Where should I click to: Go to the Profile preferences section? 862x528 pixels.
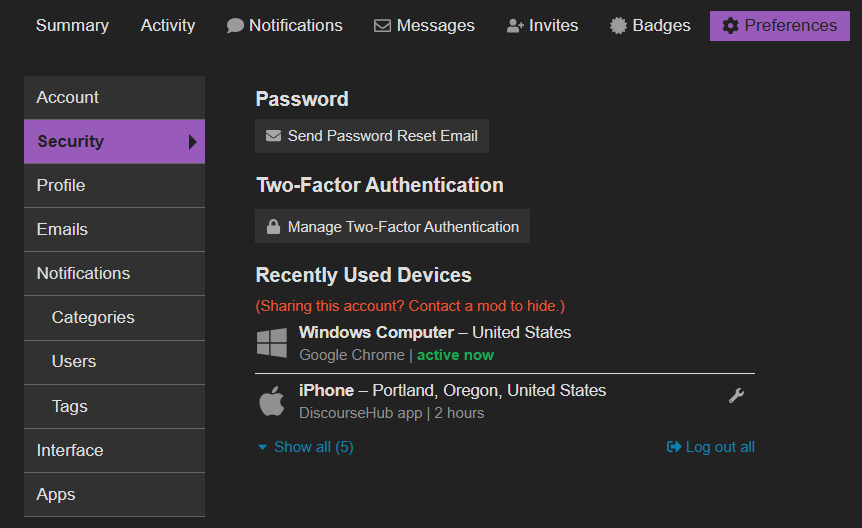point(61,186)
